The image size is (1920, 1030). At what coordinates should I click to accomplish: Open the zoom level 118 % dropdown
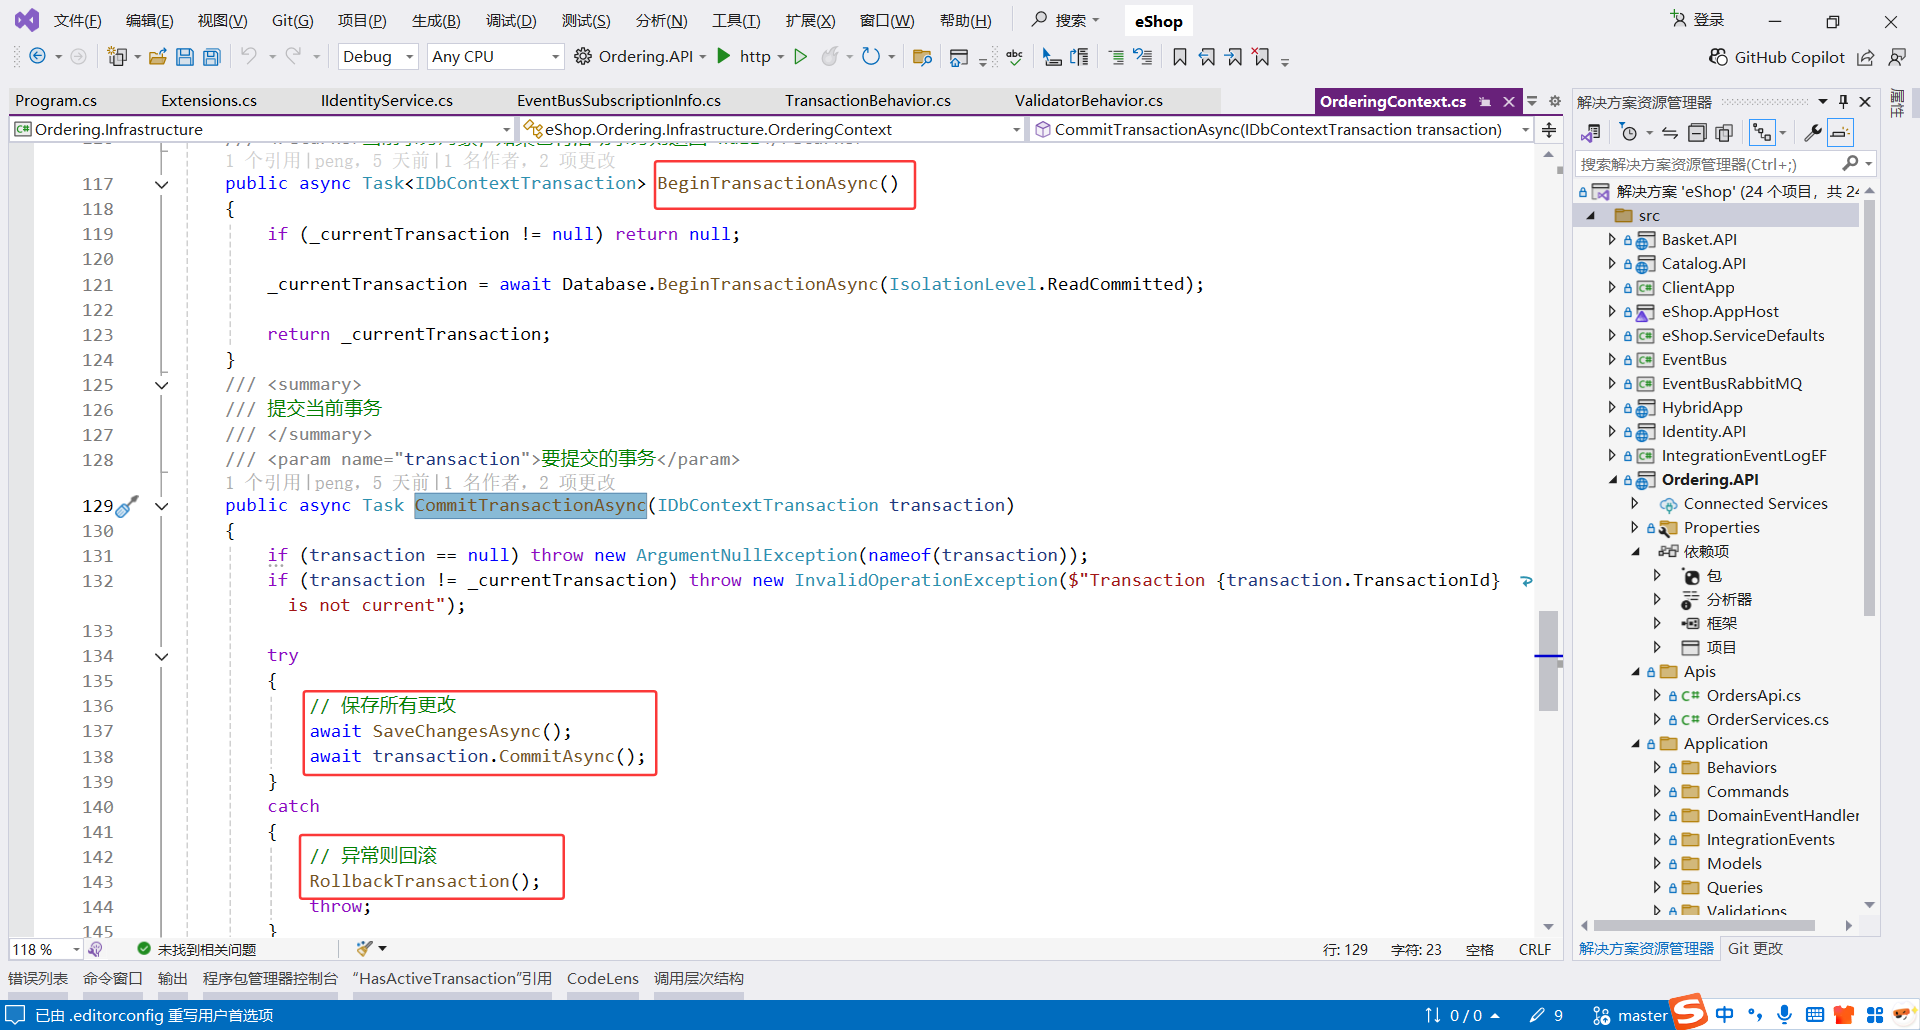[x=46, y=949]
